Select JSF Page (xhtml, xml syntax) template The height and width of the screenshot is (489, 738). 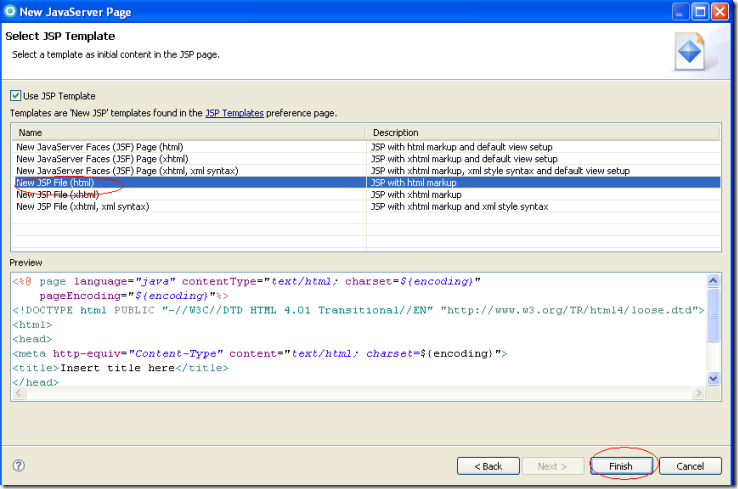pos(127,171)
